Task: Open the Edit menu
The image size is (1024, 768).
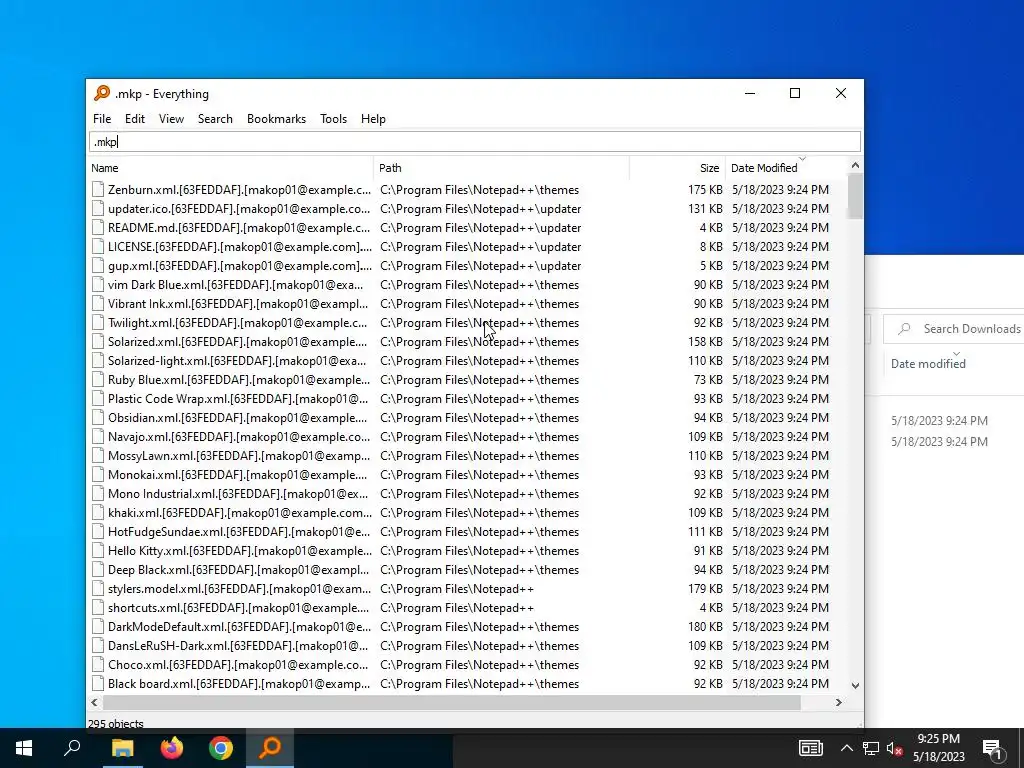Action: (135, 119)
